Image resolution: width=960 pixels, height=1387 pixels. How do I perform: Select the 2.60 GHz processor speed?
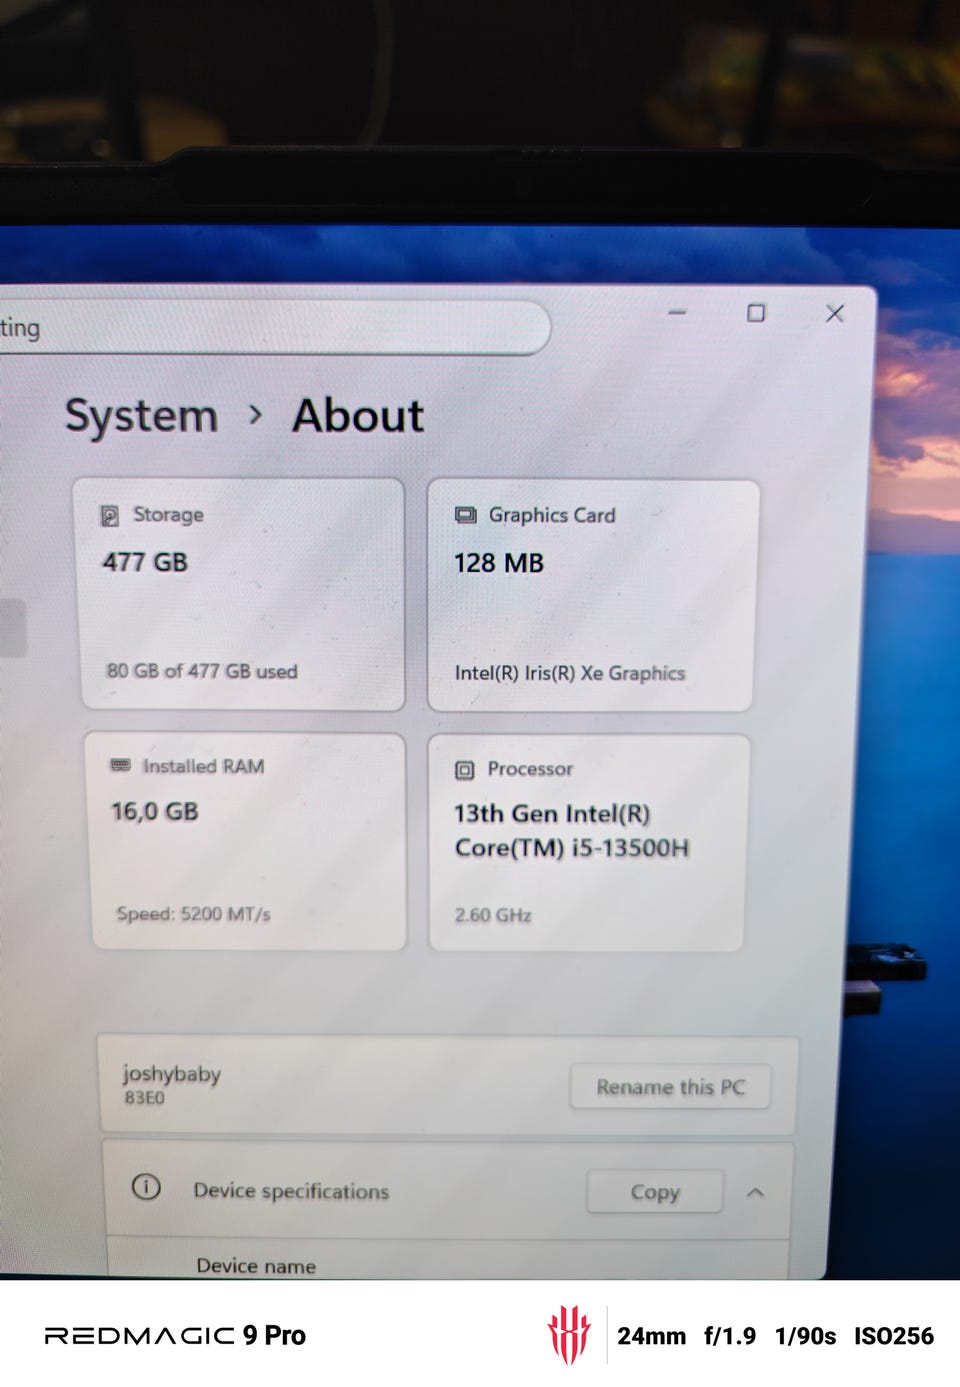point(493,915)
